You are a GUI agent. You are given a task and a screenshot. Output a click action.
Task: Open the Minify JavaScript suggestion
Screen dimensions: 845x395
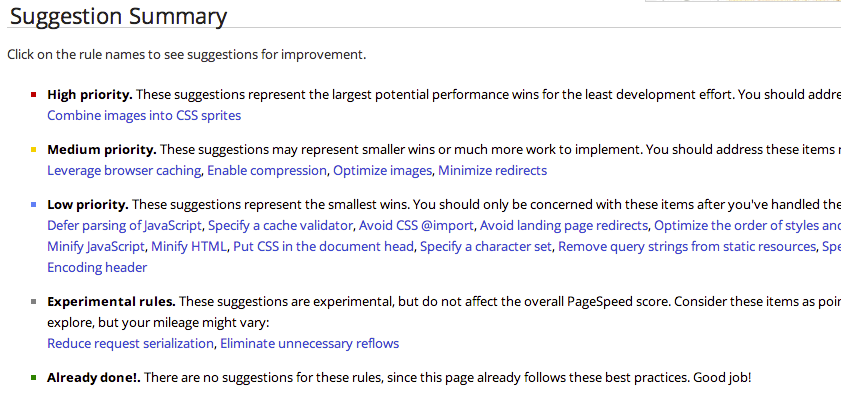96,247
